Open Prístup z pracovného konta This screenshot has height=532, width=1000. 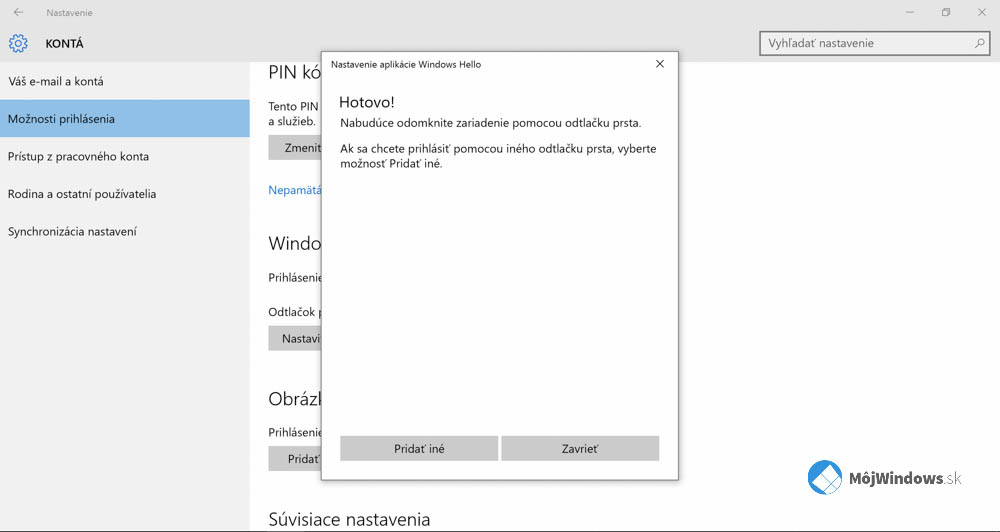pyautogui.click(x=125, y=156)
